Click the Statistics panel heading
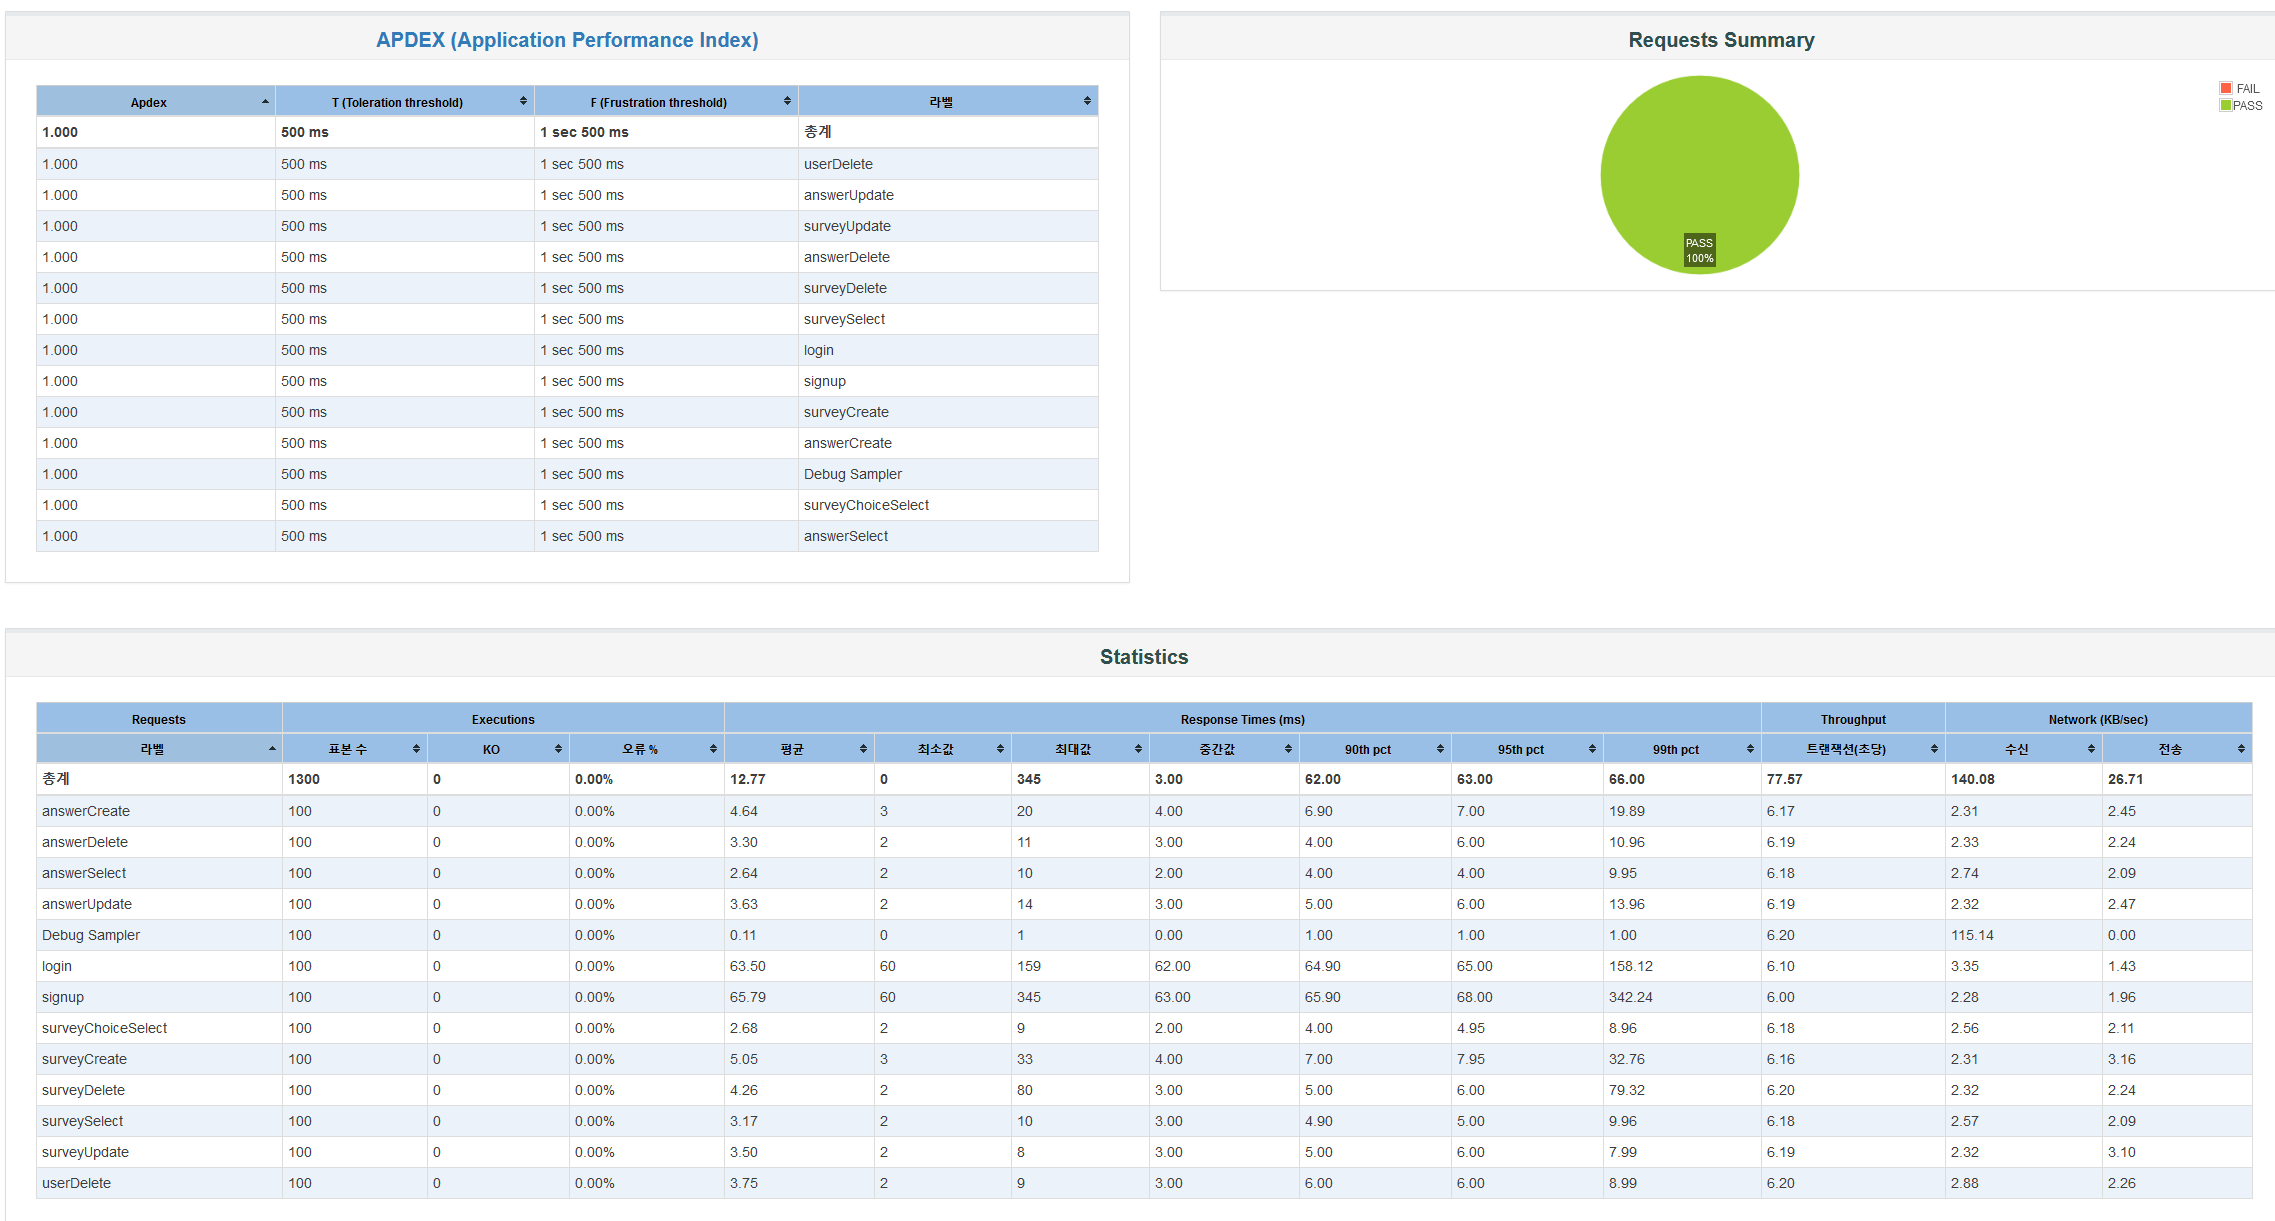The height and width of the screenshot is (1221, 2275). 1143,657
